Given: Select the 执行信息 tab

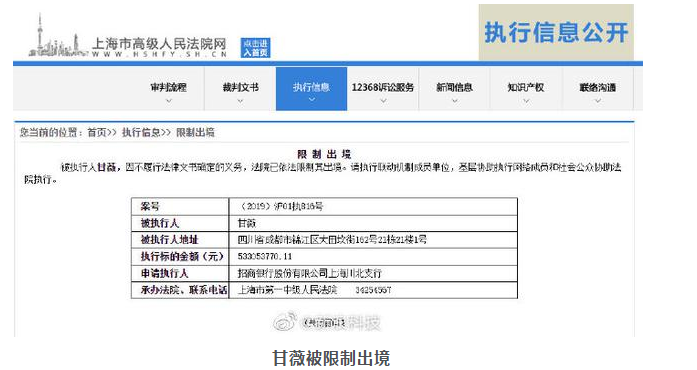Looking at the screenshot, I should pos(311,88).
